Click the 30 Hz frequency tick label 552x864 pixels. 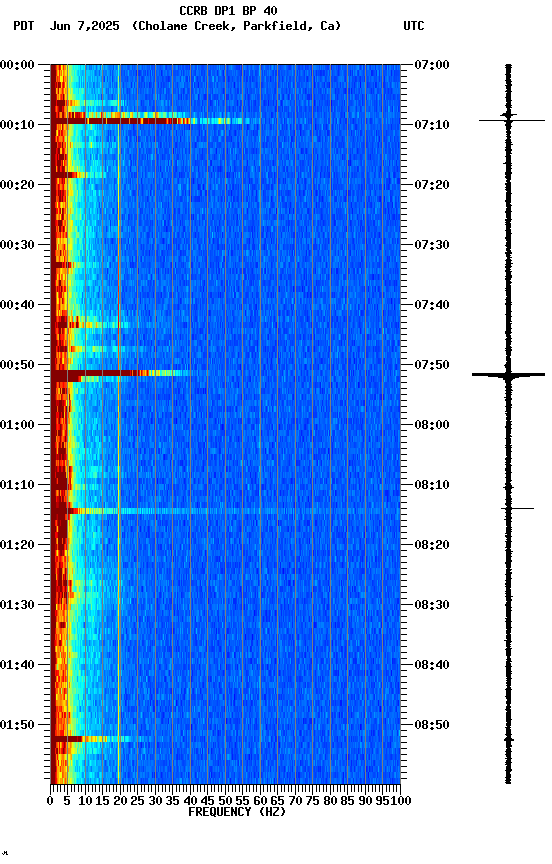(155, 801)
